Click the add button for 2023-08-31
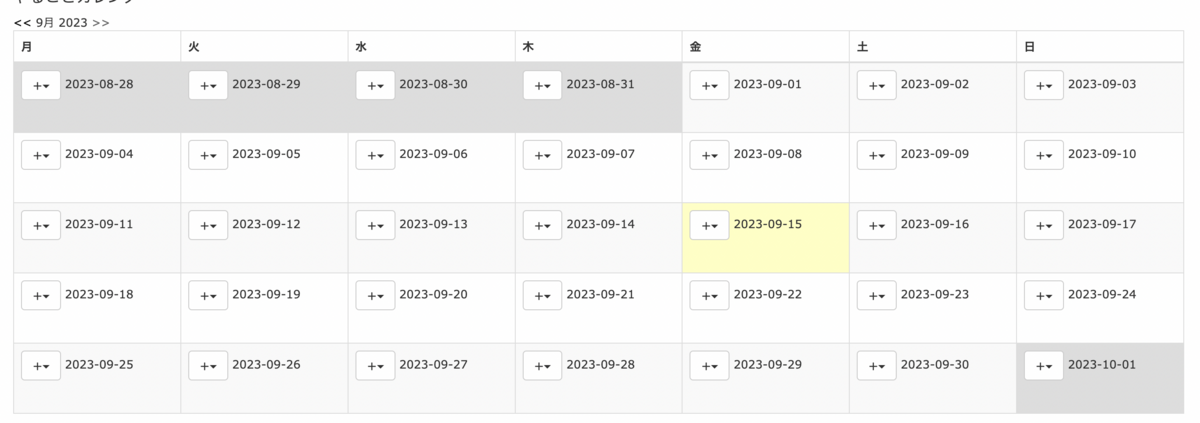 click(x=542, y=86)
